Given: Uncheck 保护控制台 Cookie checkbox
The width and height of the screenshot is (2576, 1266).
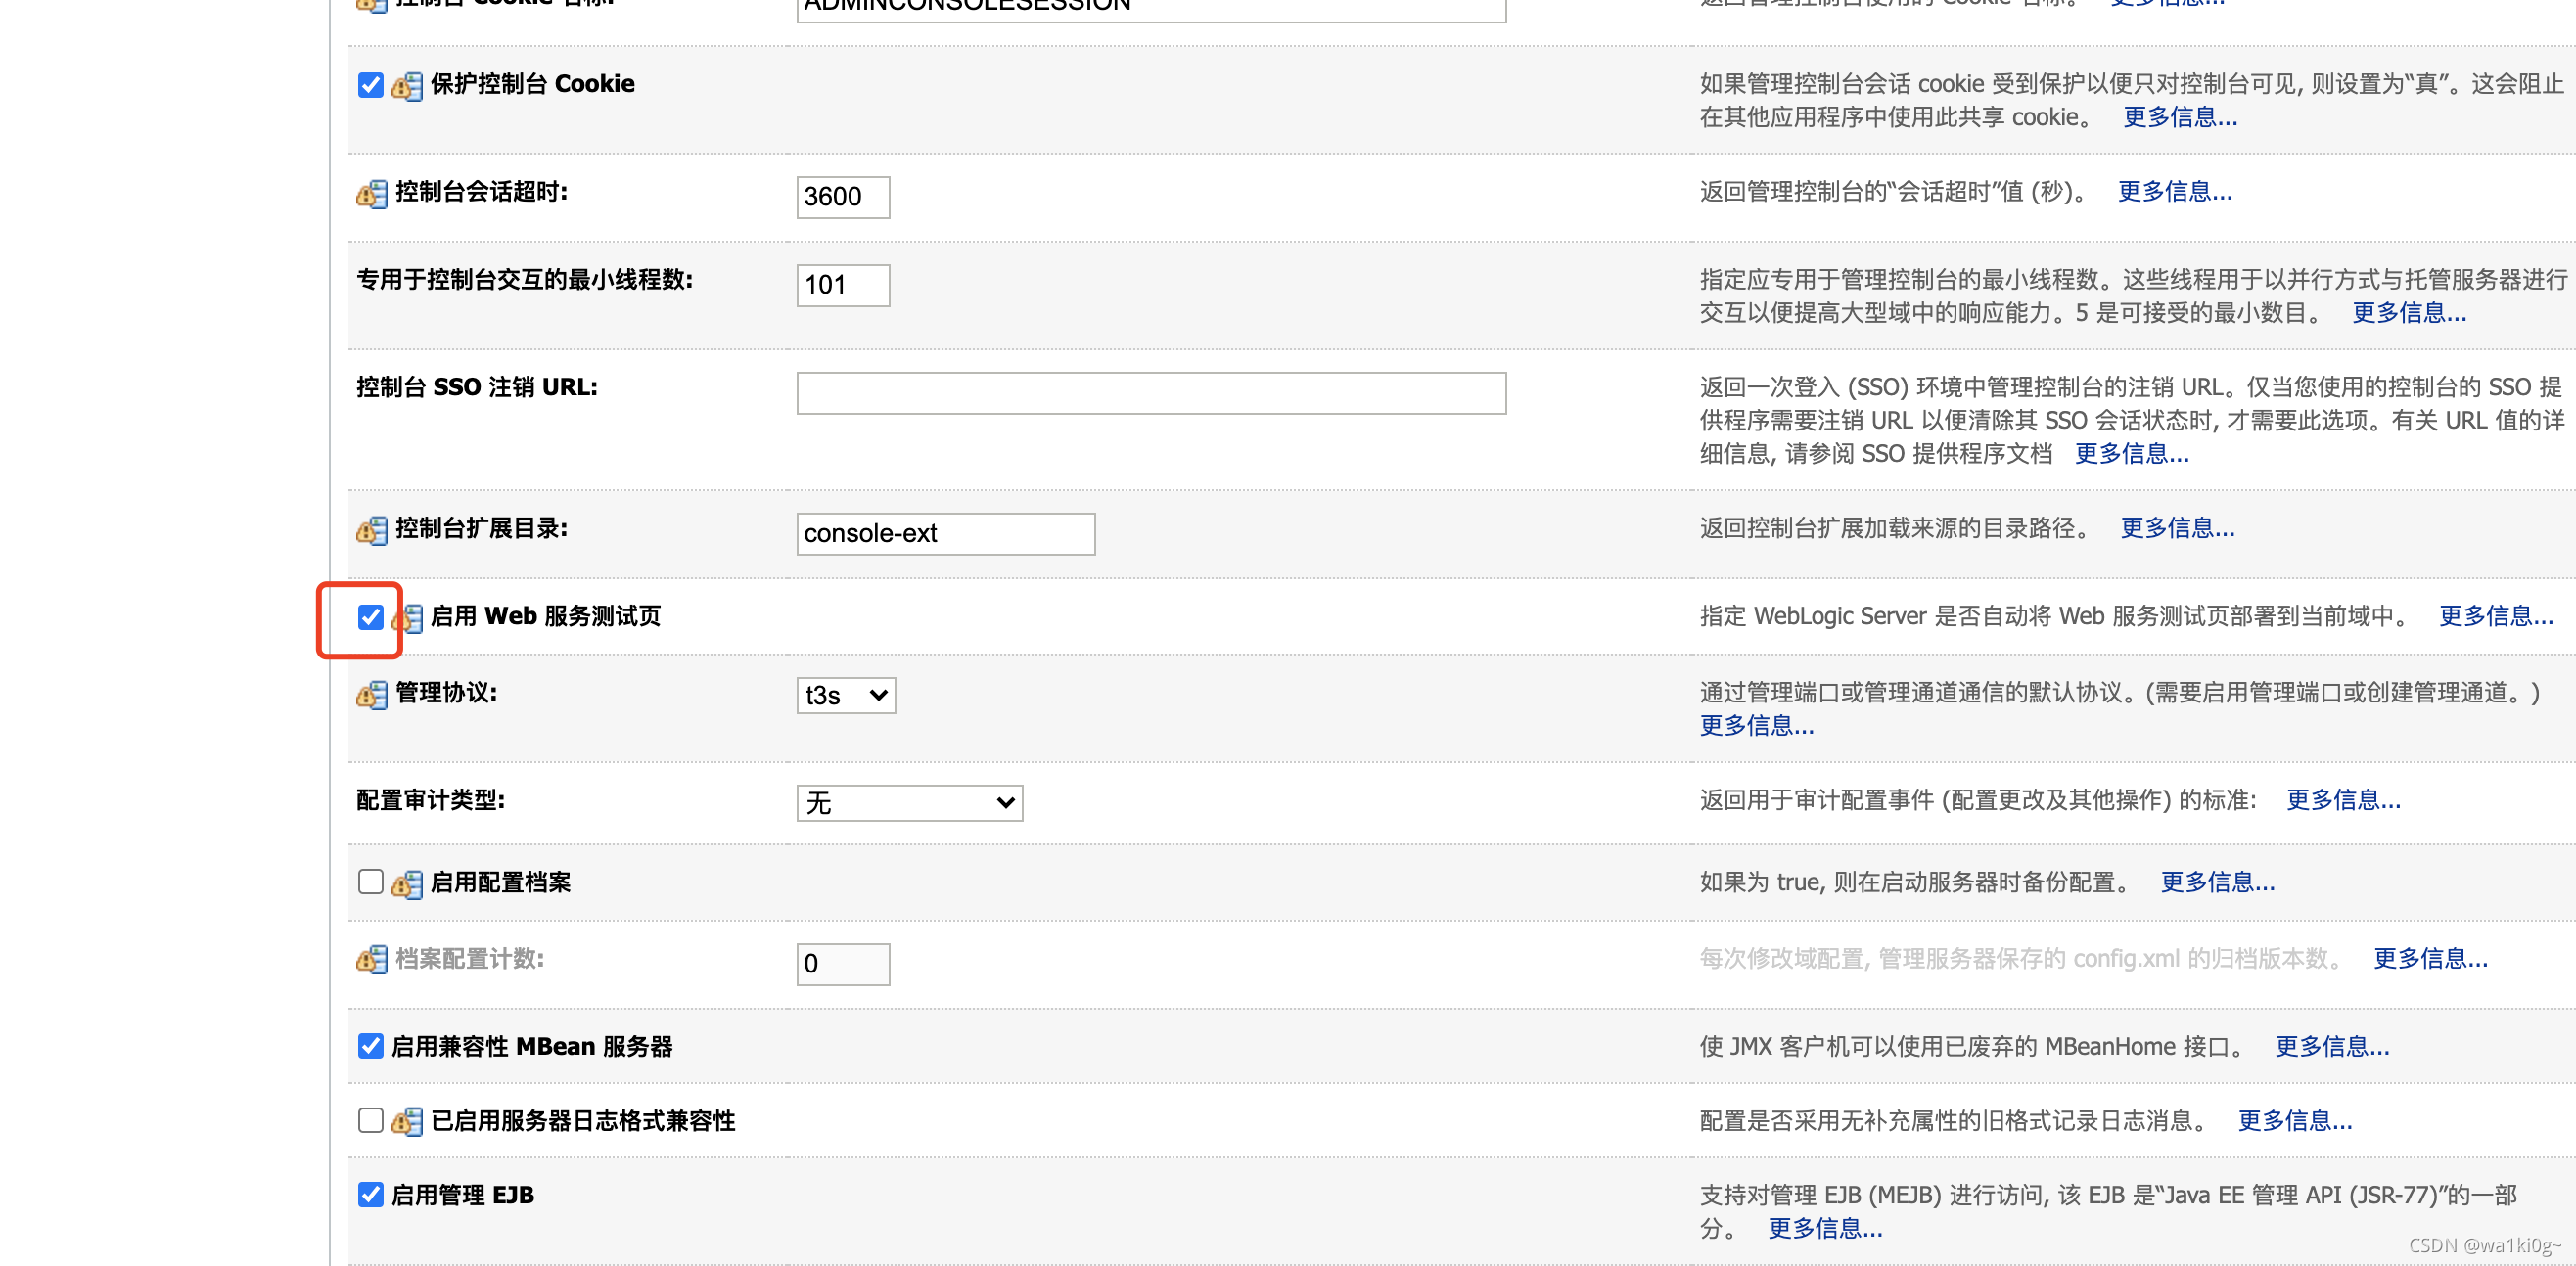Looking at the screenshot, I should pyautogui.click(x=370, y=85).
